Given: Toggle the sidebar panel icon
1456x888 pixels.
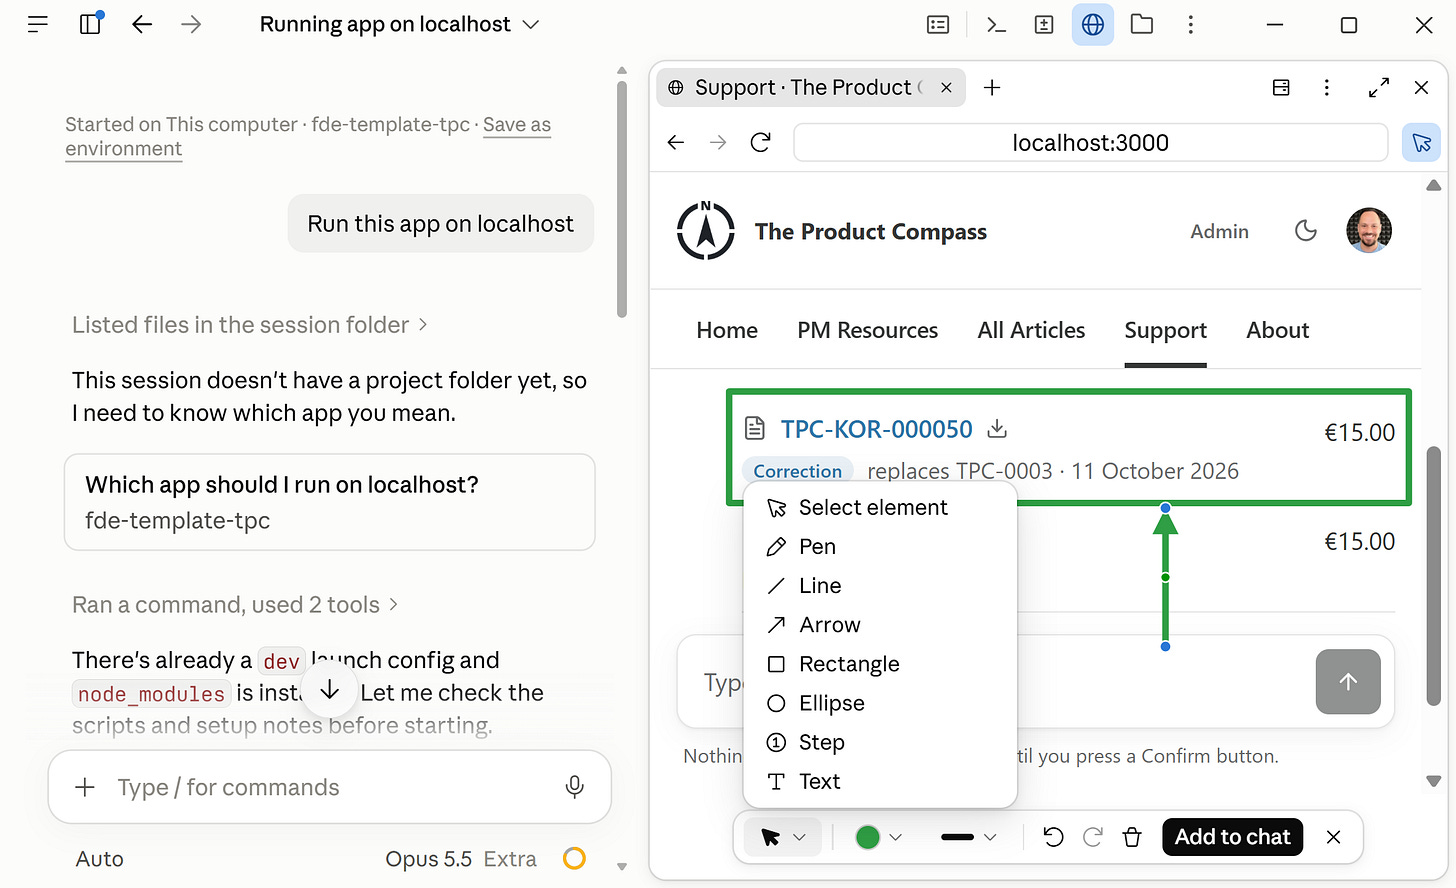Looking at the screenshot, I should tap(91, 24).
